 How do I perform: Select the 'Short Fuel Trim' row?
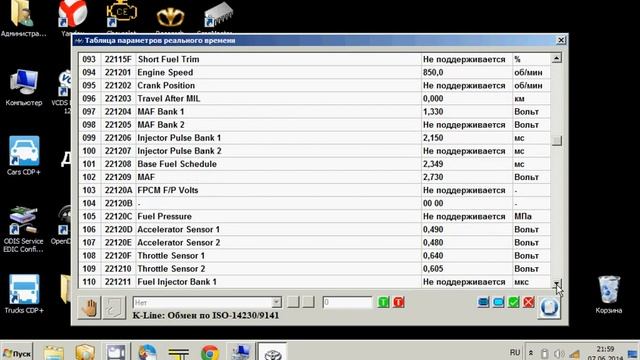pos(314,59)
